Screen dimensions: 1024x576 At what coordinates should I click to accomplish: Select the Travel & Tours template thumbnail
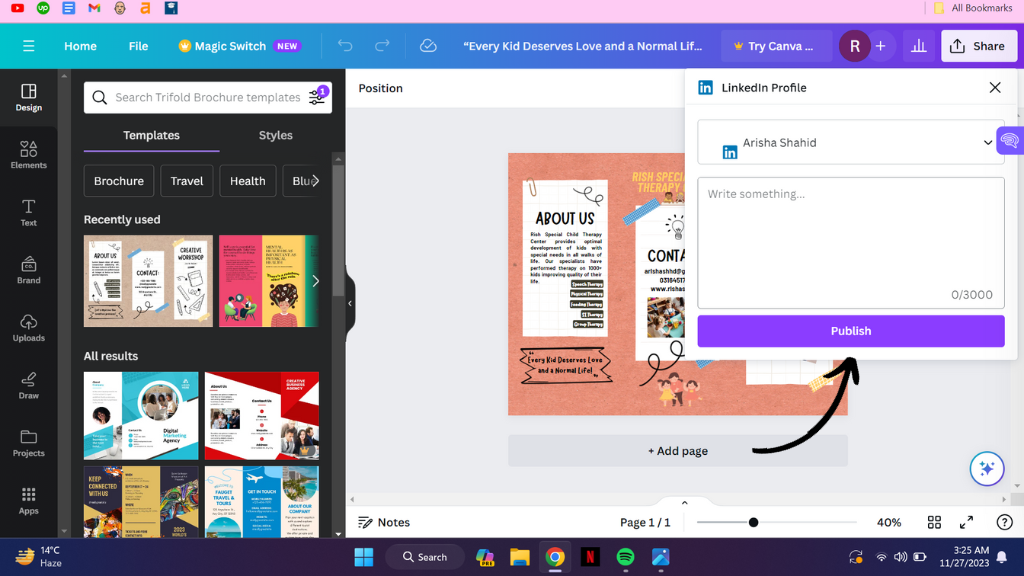coord(262,502)
